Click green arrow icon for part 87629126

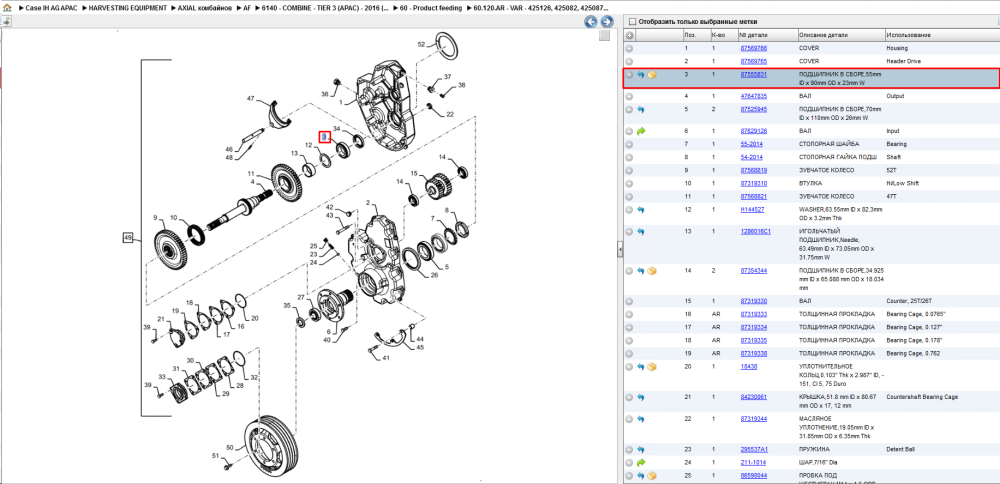pos(641,131)
